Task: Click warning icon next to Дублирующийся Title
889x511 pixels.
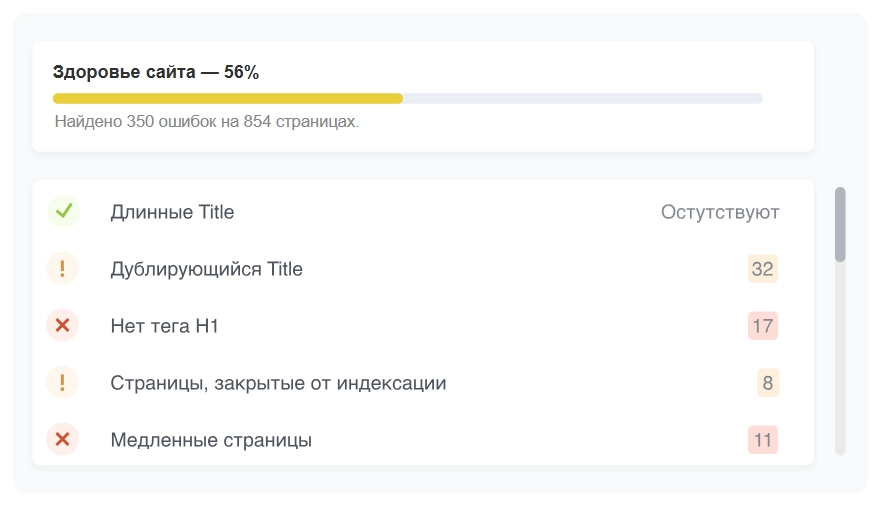Action: [63, 269]
